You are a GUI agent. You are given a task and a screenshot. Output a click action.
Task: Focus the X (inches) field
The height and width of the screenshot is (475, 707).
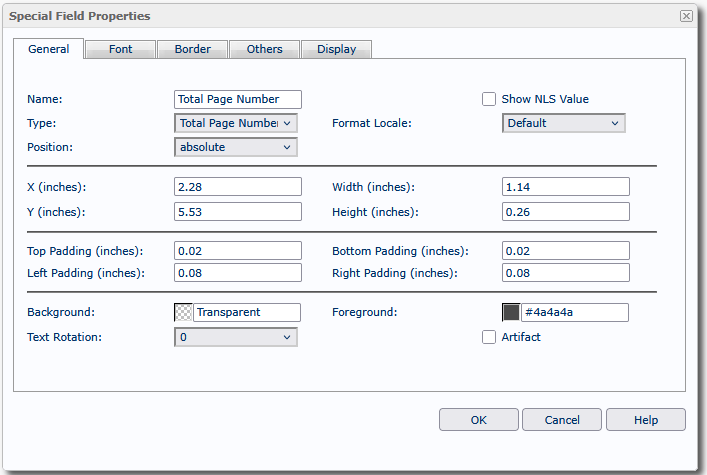pos(238,187)
